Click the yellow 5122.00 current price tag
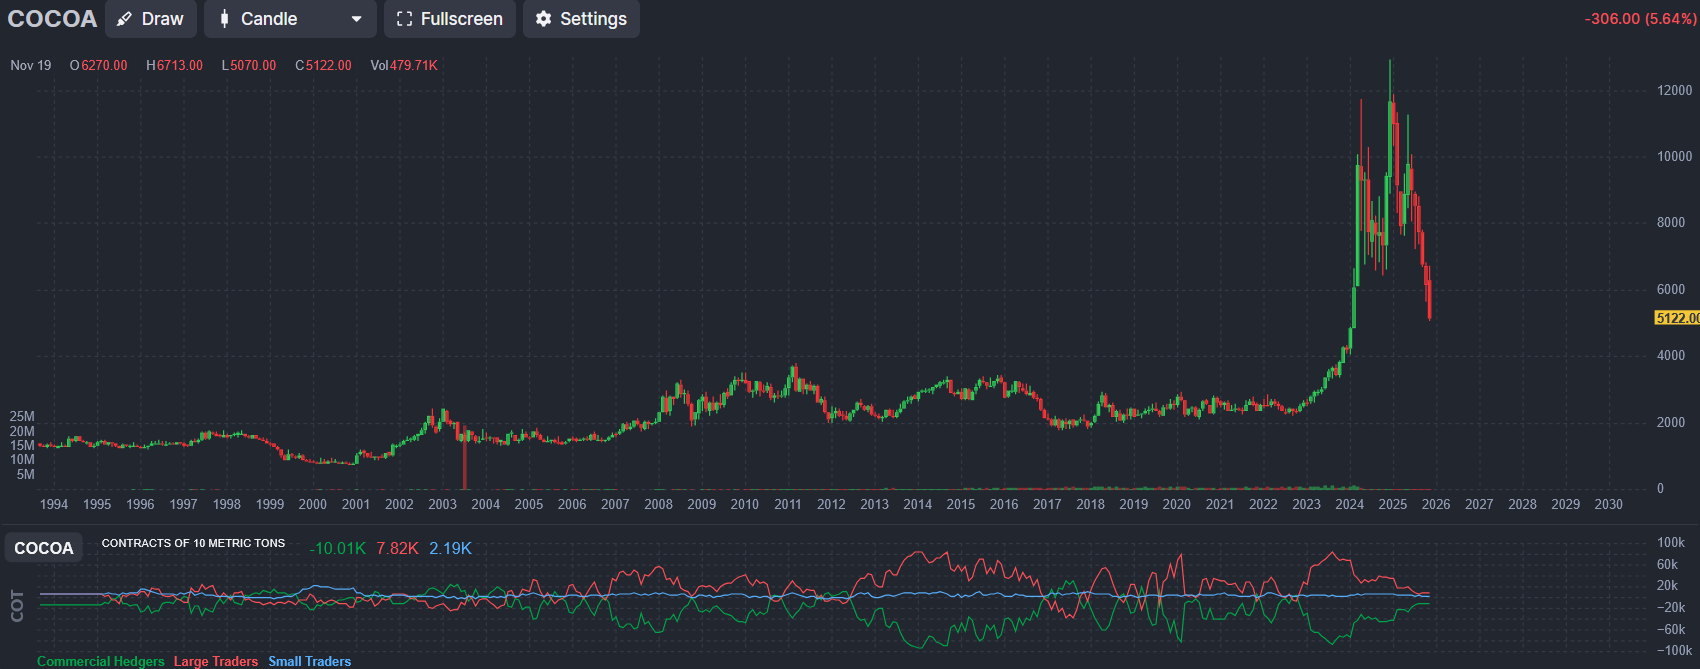 coord(1676,318)
